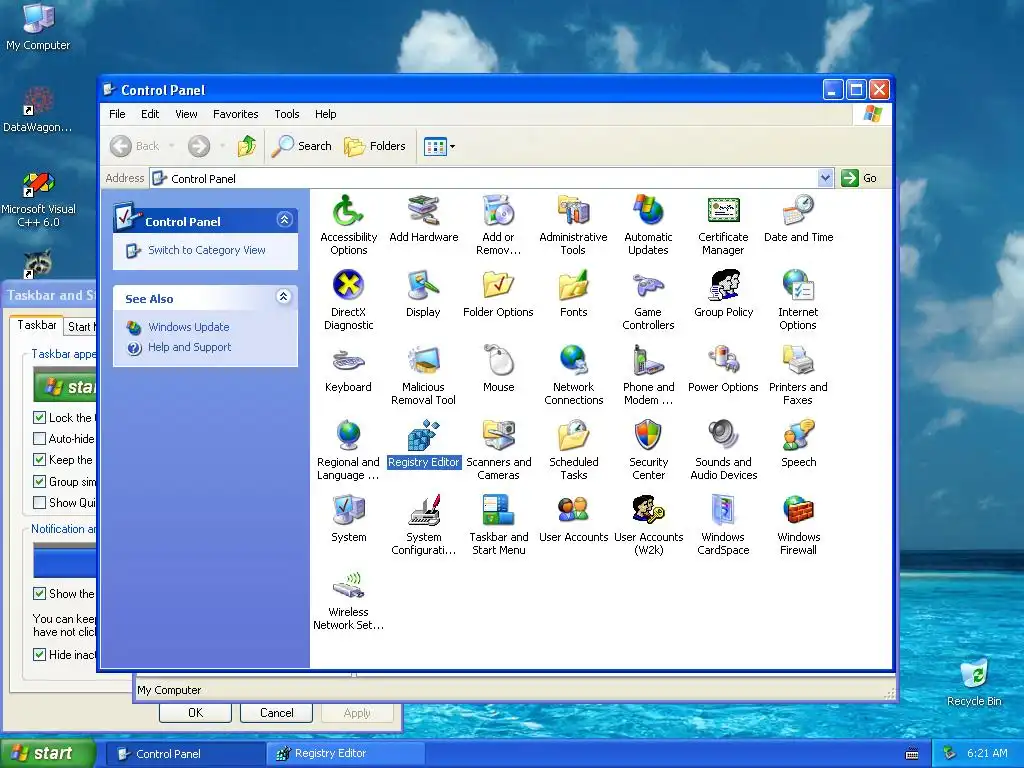Open the Tools menu
The image size is (1024, 768).
287,114
